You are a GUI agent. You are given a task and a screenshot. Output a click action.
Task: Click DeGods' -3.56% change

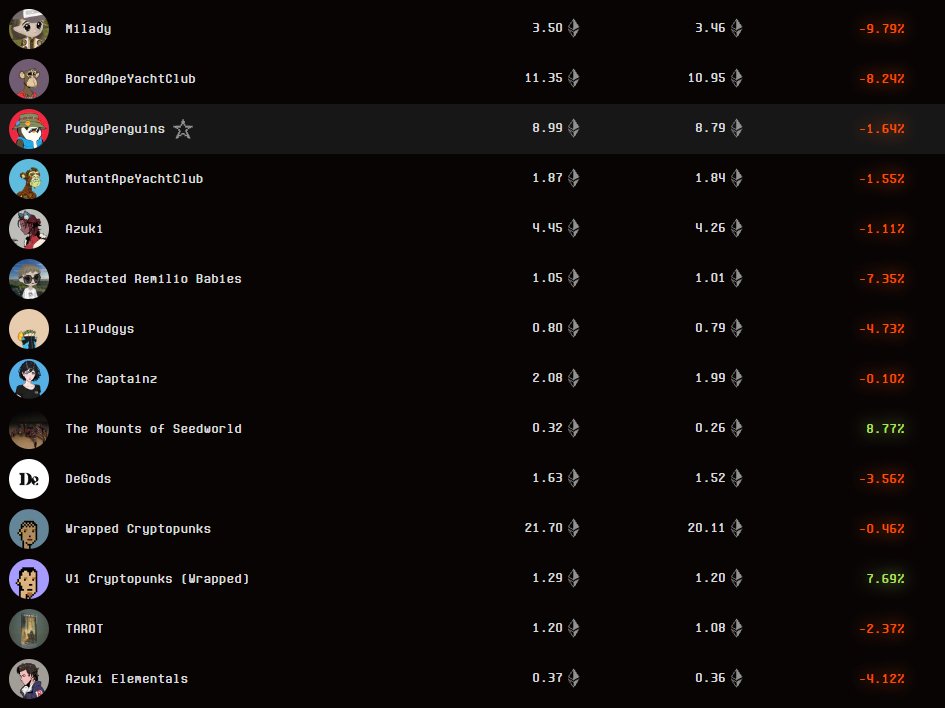(882, 478)
